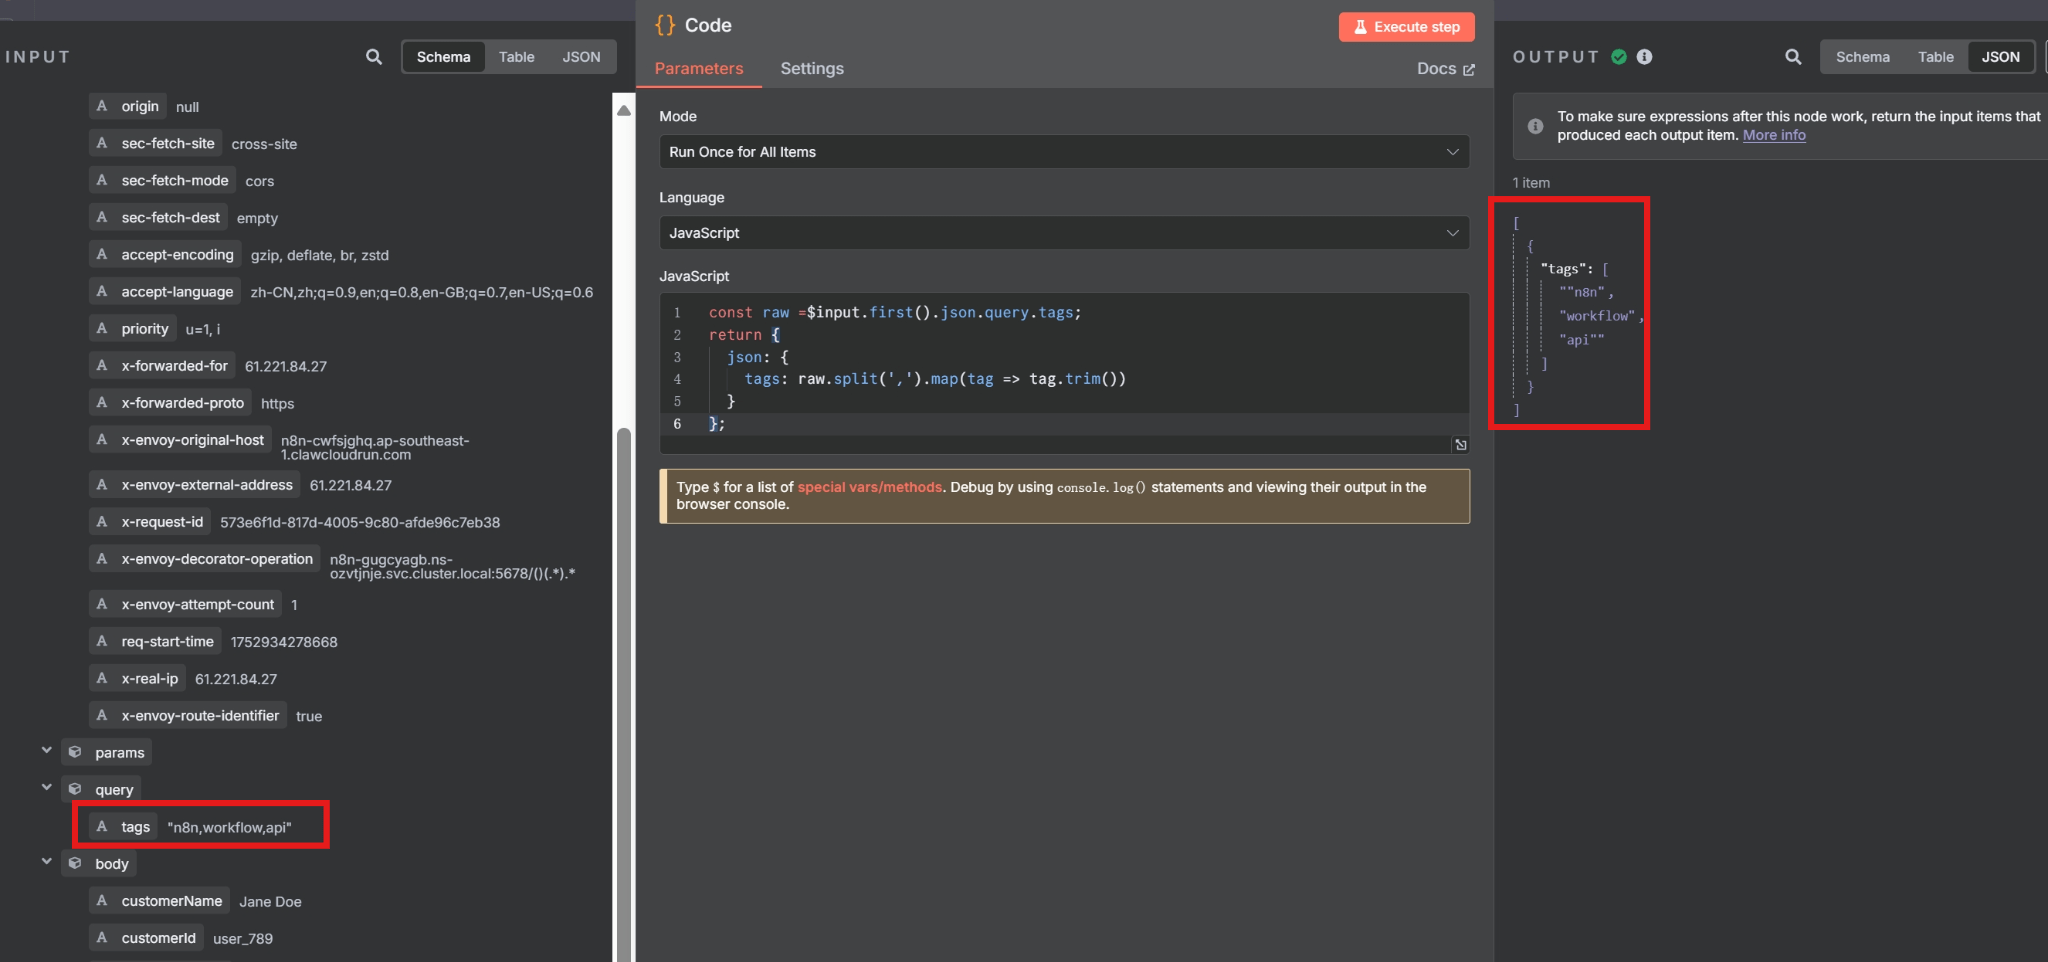Viewport: 2048px width, 962px height.
Task: Select the Parameters tab
Action: pos(699,68)
